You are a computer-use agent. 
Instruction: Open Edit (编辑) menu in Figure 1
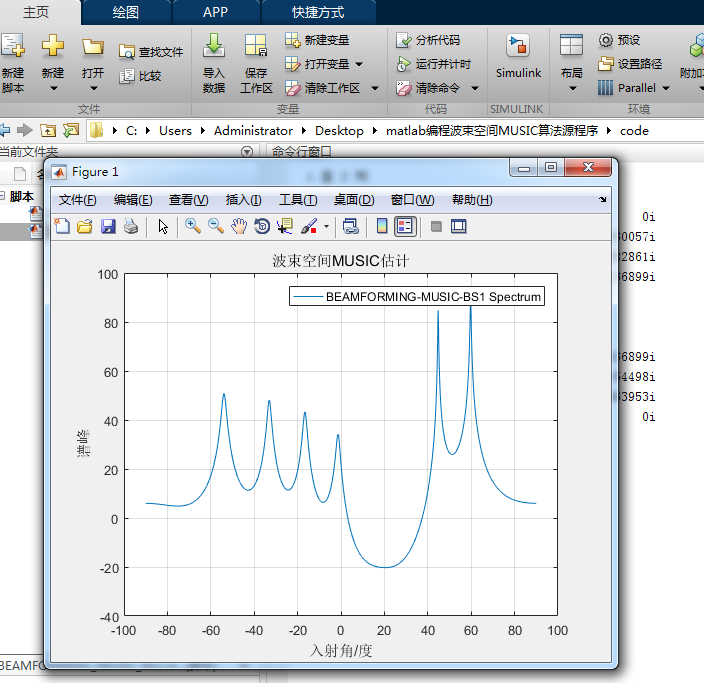[x=133, y=200]
